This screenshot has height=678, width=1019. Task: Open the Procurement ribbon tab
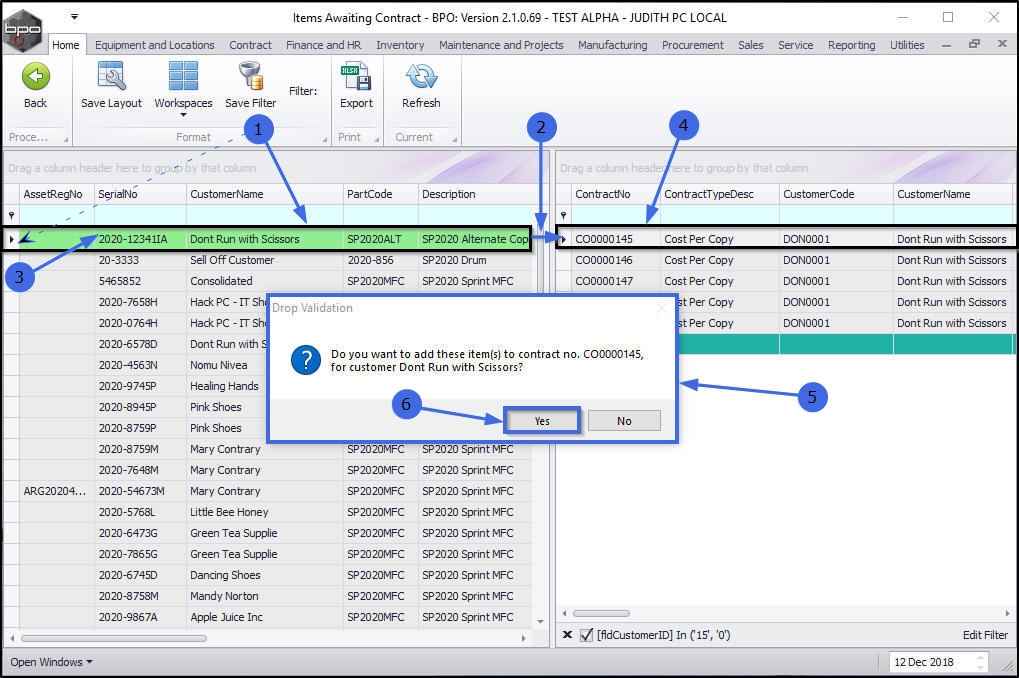coord(692,45)
